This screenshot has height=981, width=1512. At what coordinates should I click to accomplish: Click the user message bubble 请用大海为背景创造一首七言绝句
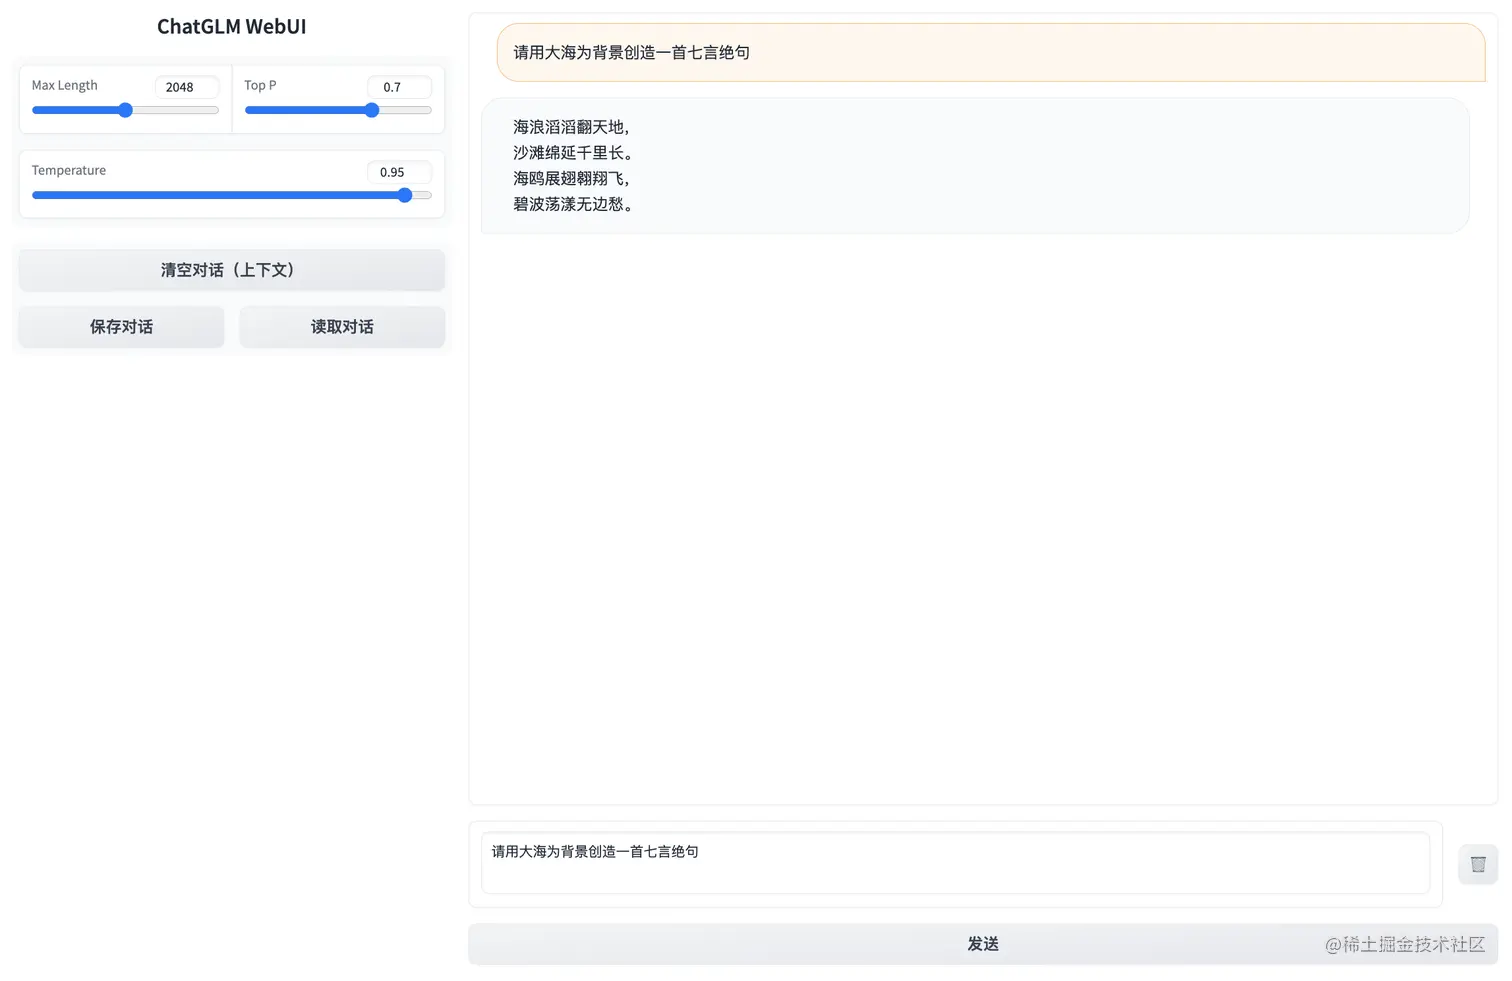coord(991,53)
